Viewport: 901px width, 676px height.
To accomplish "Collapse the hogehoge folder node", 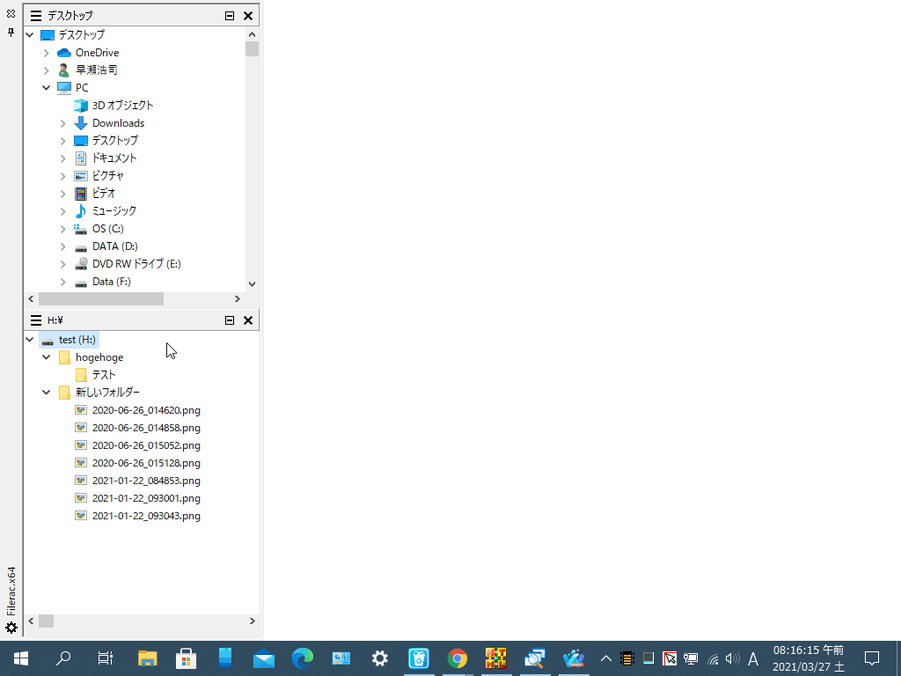I will pyautogui.click(x=47, y=357).
